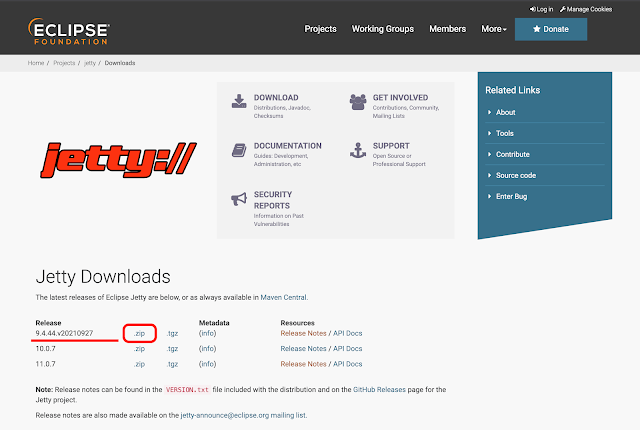This screenshot has height=430, width=640.
Task: Open the SUPPORT heading link
Action: [391, 146]
